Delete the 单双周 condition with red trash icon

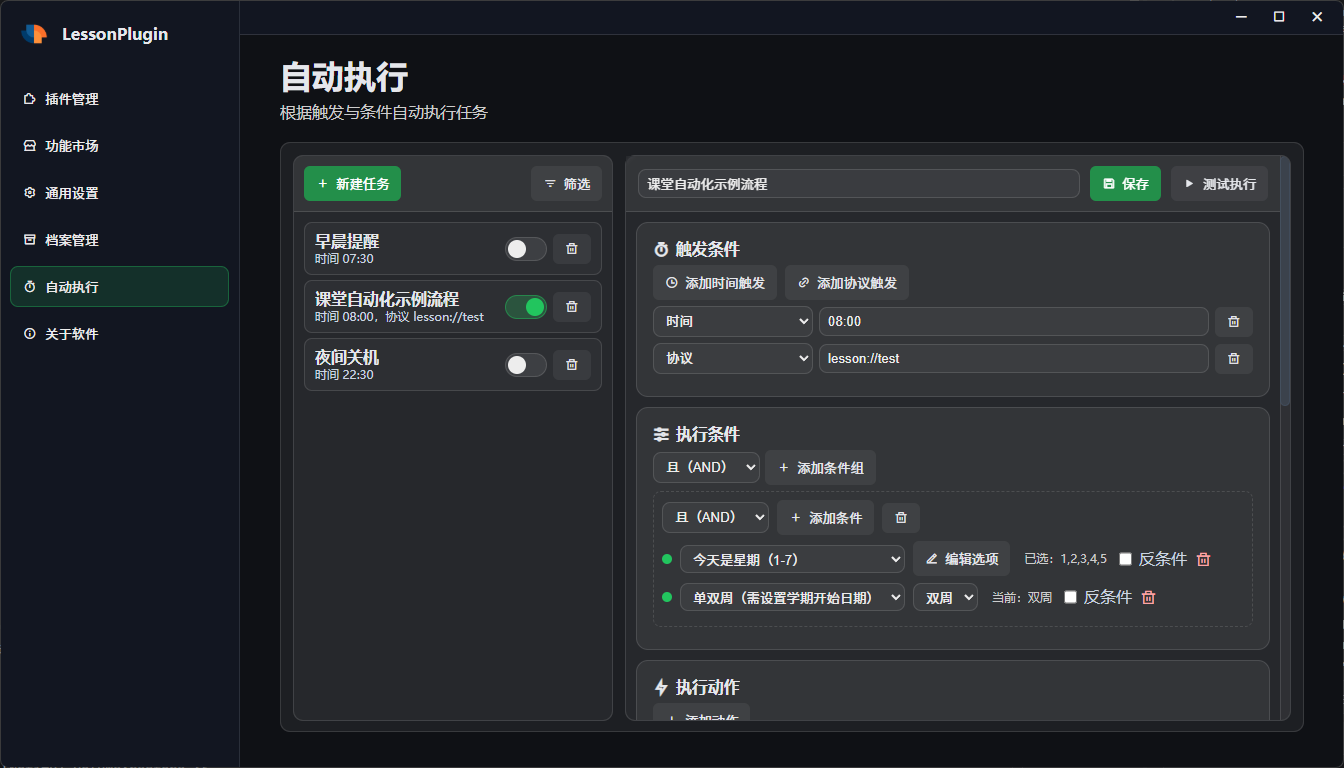1148,598
